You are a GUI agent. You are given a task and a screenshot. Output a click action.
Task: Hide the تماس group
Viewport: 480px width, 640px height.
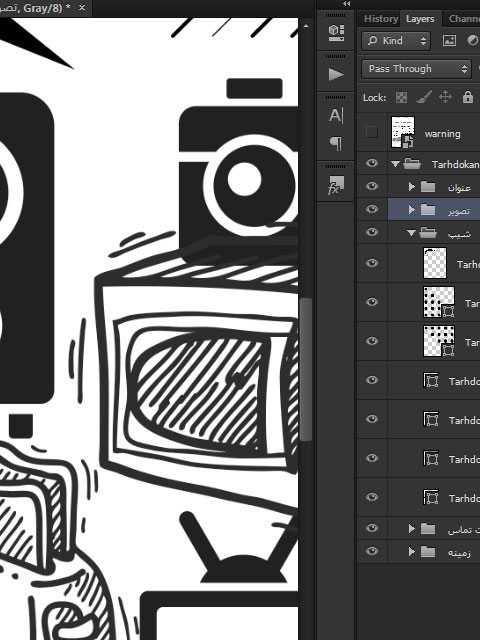tap(371, 528)
